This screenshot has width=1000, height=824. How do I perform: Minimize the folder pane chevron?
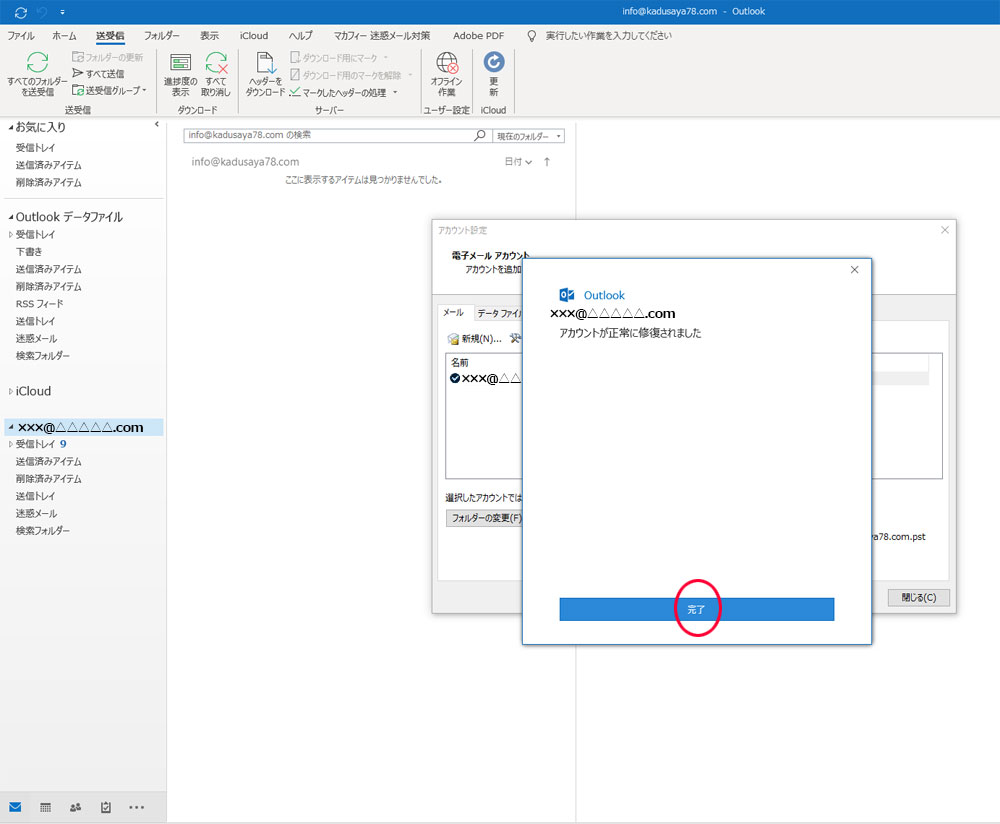[x=157, y=124]
